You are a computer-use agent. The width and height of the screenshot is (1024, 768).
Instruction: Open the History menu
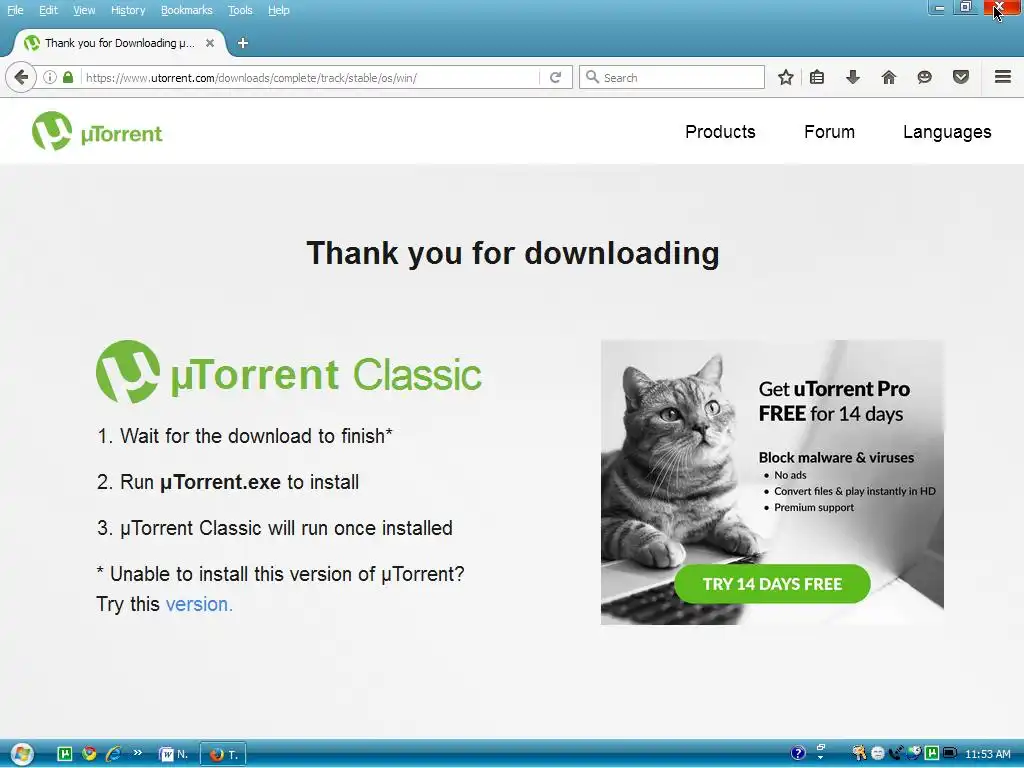pos(128,10)
